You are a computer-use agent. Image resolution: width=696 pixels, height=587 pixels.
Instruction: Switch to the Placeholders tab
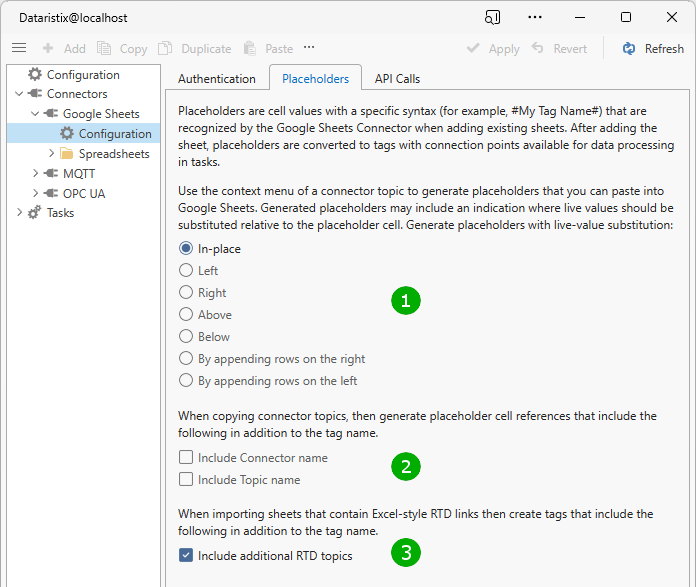pyautogui.click(x=316, y=79)
